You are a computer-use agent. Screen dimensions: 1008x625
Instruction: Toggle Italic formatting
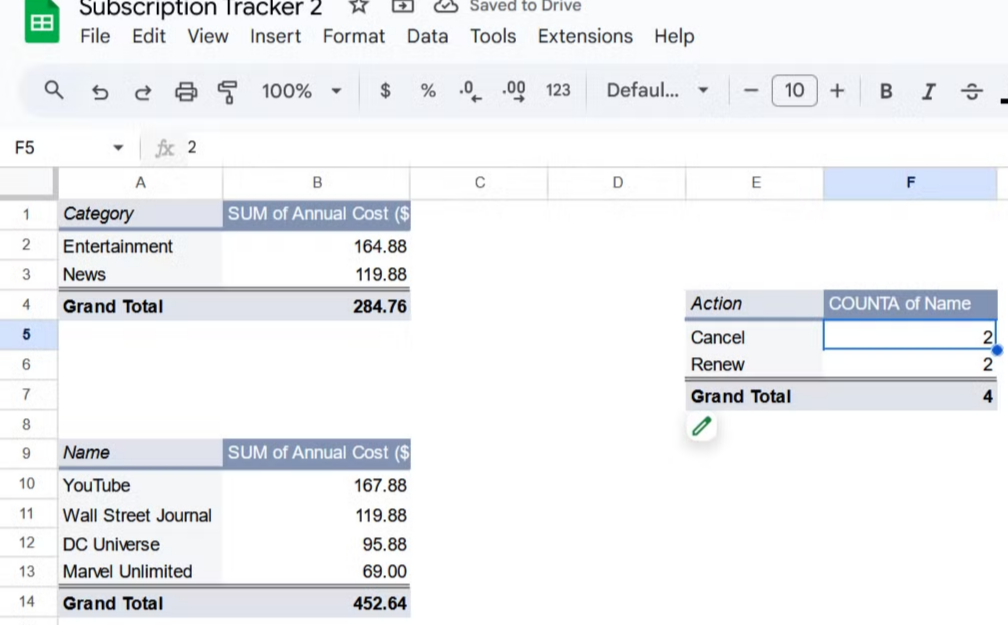[x=928, y=91]
